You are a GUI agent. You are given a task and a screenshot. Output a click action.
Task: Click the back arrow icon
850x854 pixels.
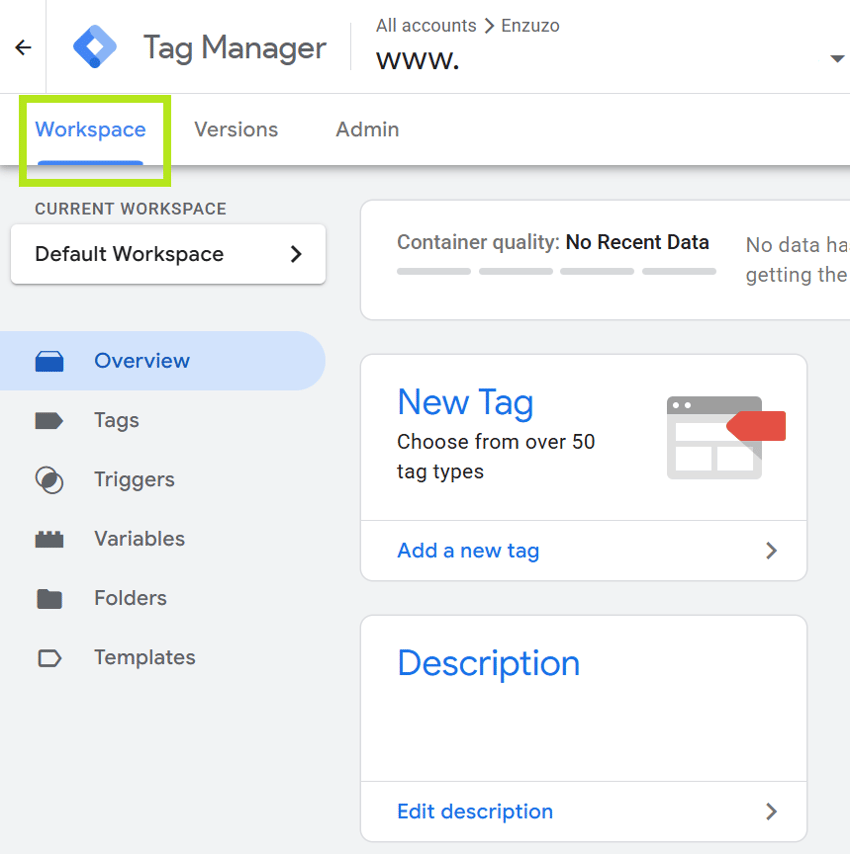[x=22, y=46]
